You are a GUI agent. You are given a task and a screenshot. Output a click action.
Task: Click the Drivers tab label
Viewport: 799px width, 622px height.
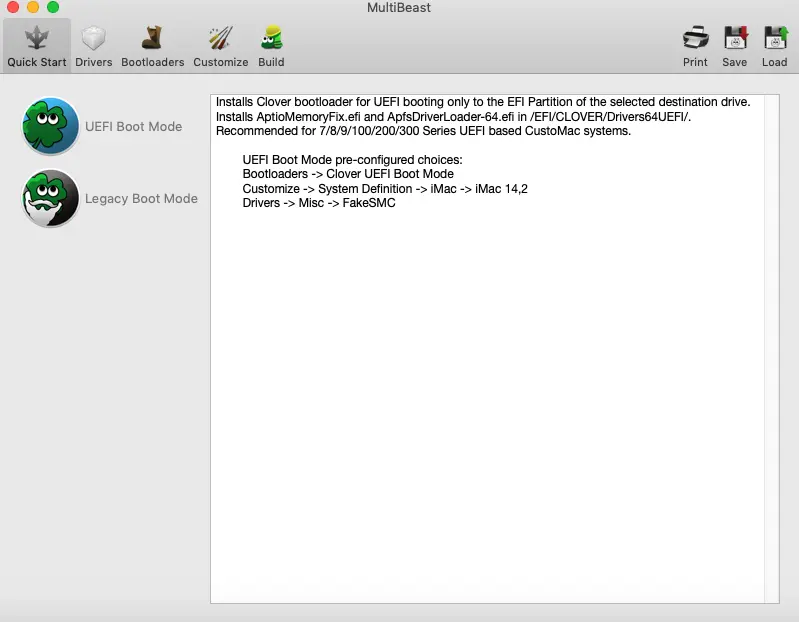94,62
